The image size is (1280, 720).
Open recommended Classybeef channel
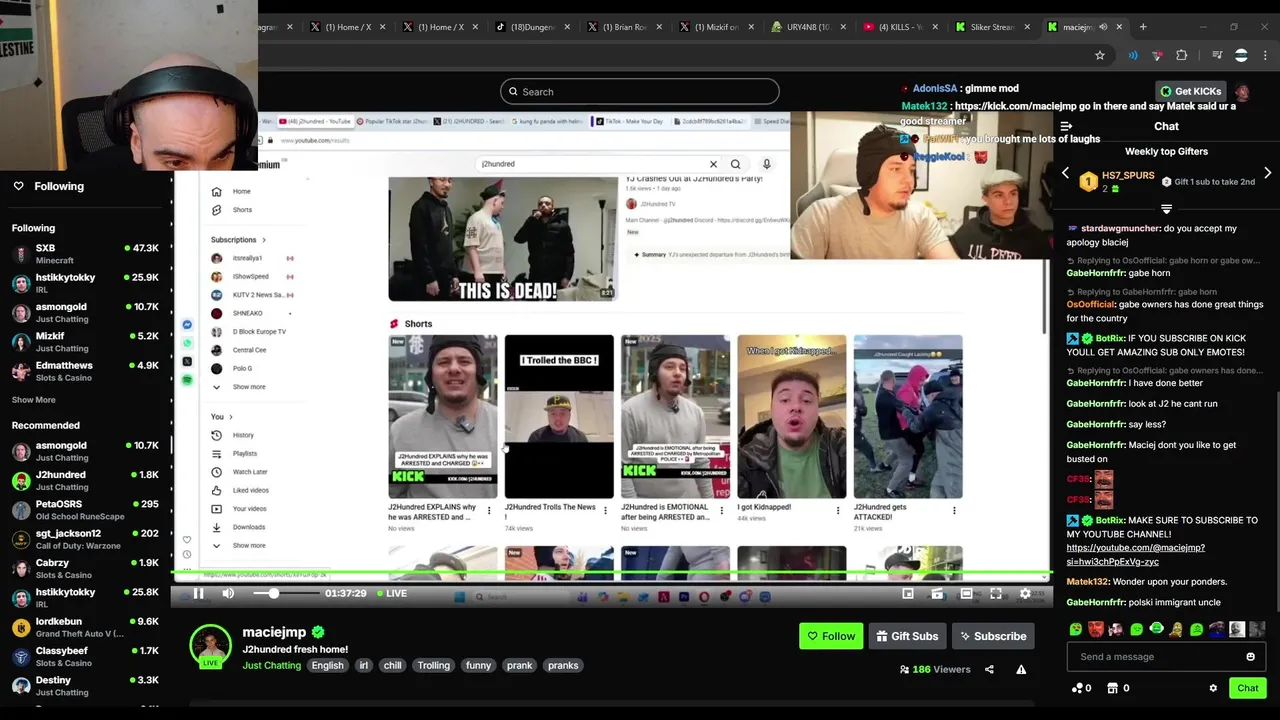[85, 656]
